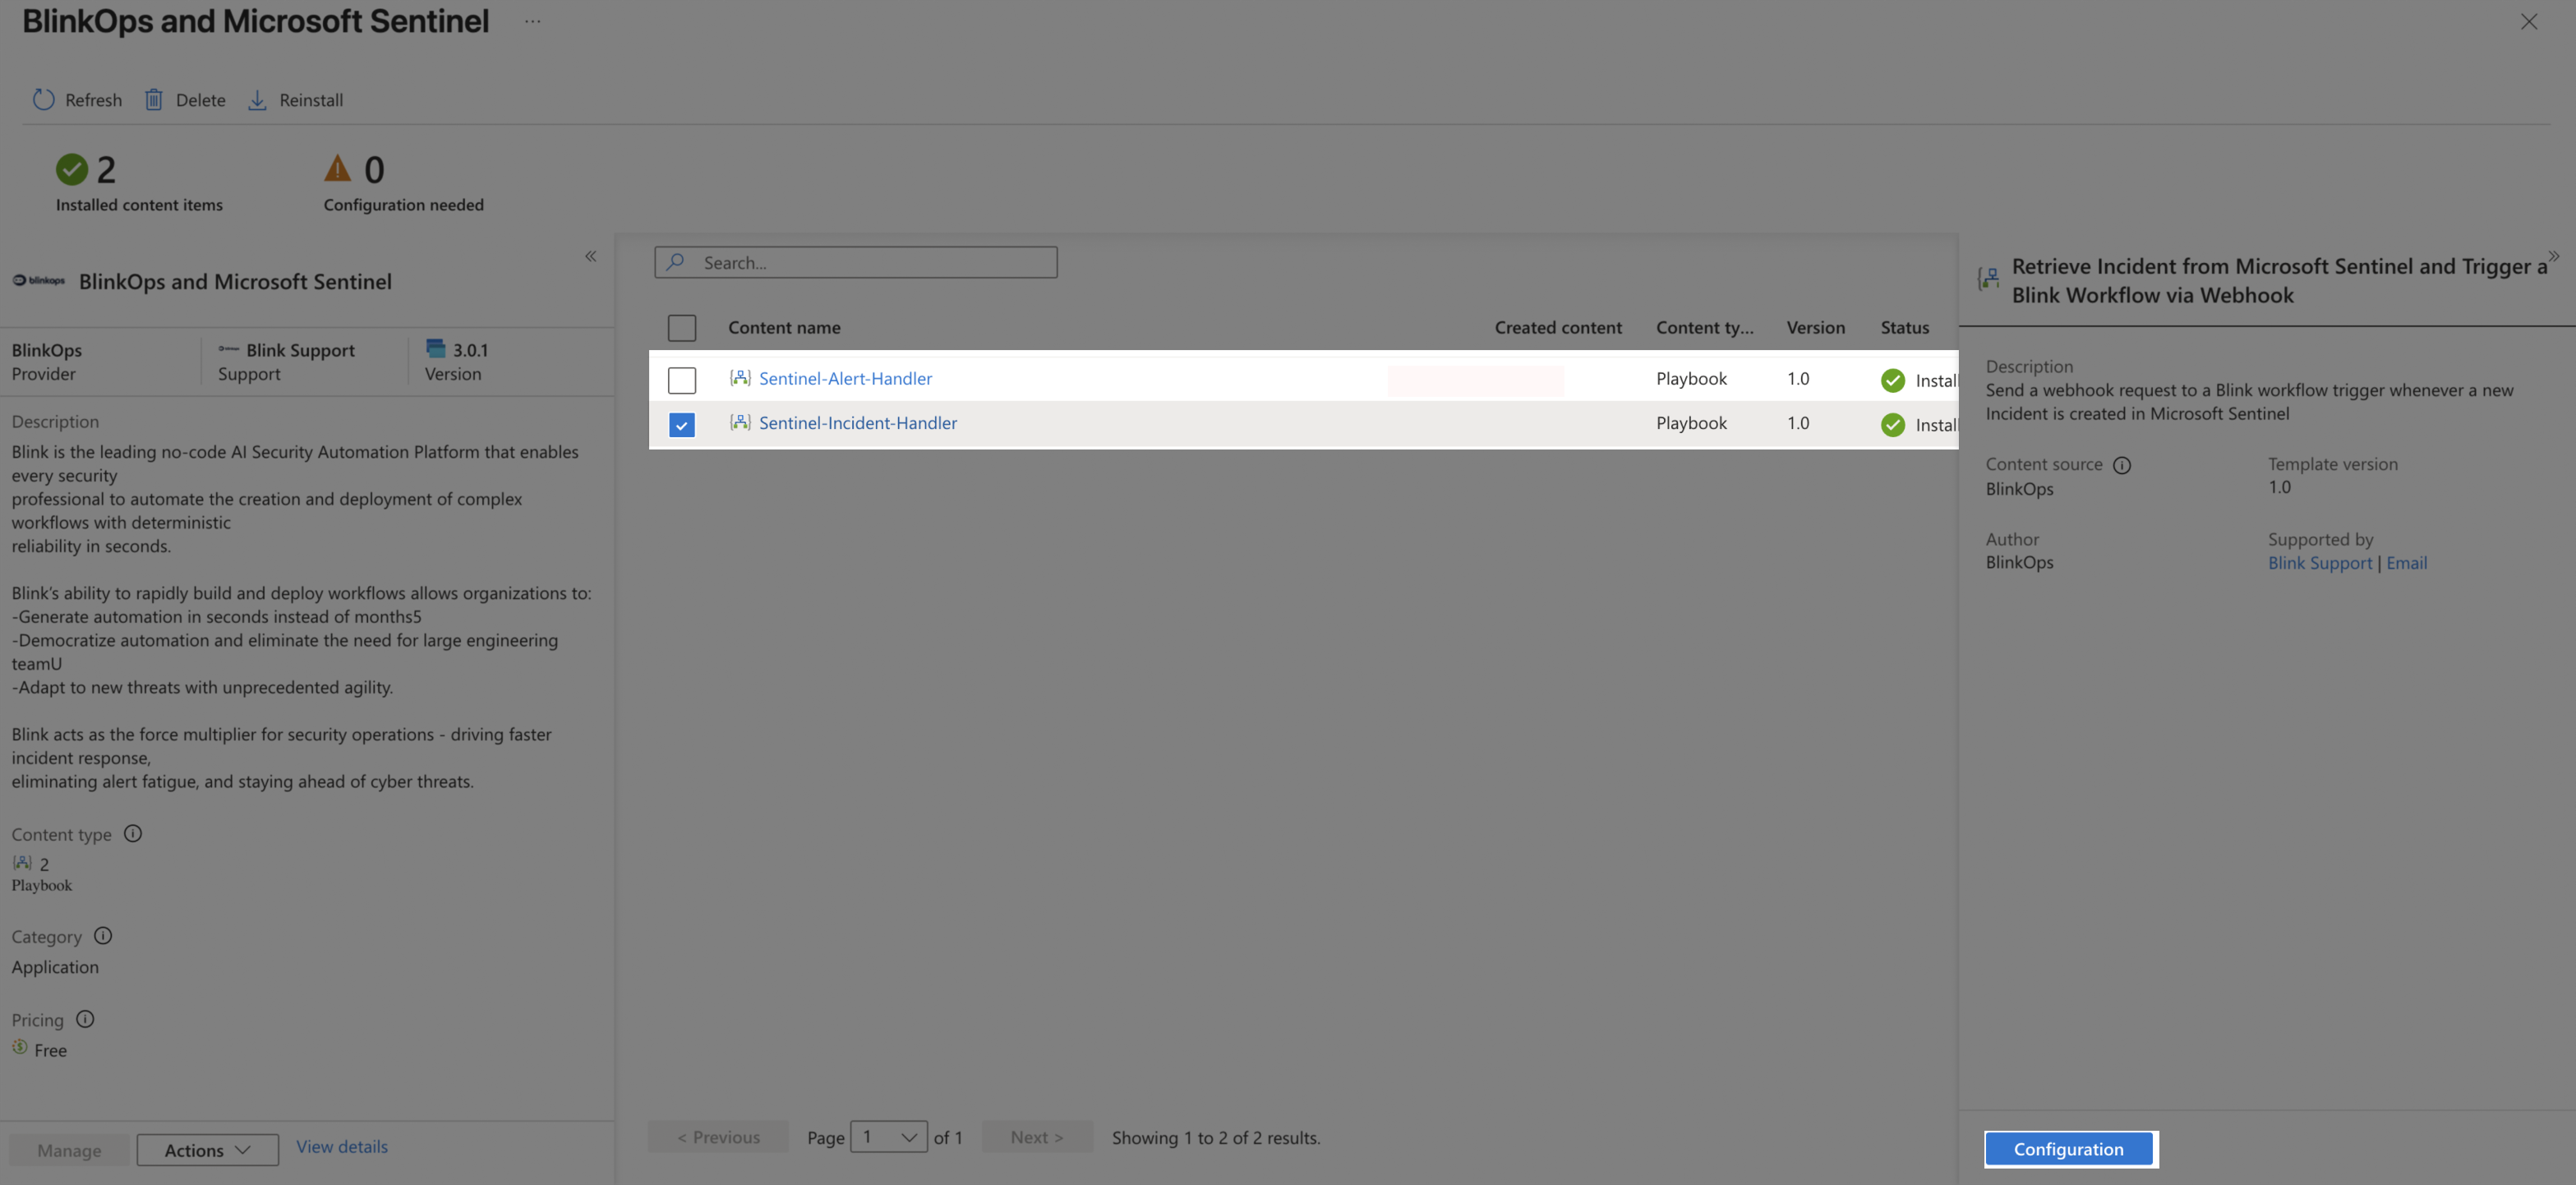
Task: Click the Refresh icon in the toolbar
Action: (x=43, y=100)
